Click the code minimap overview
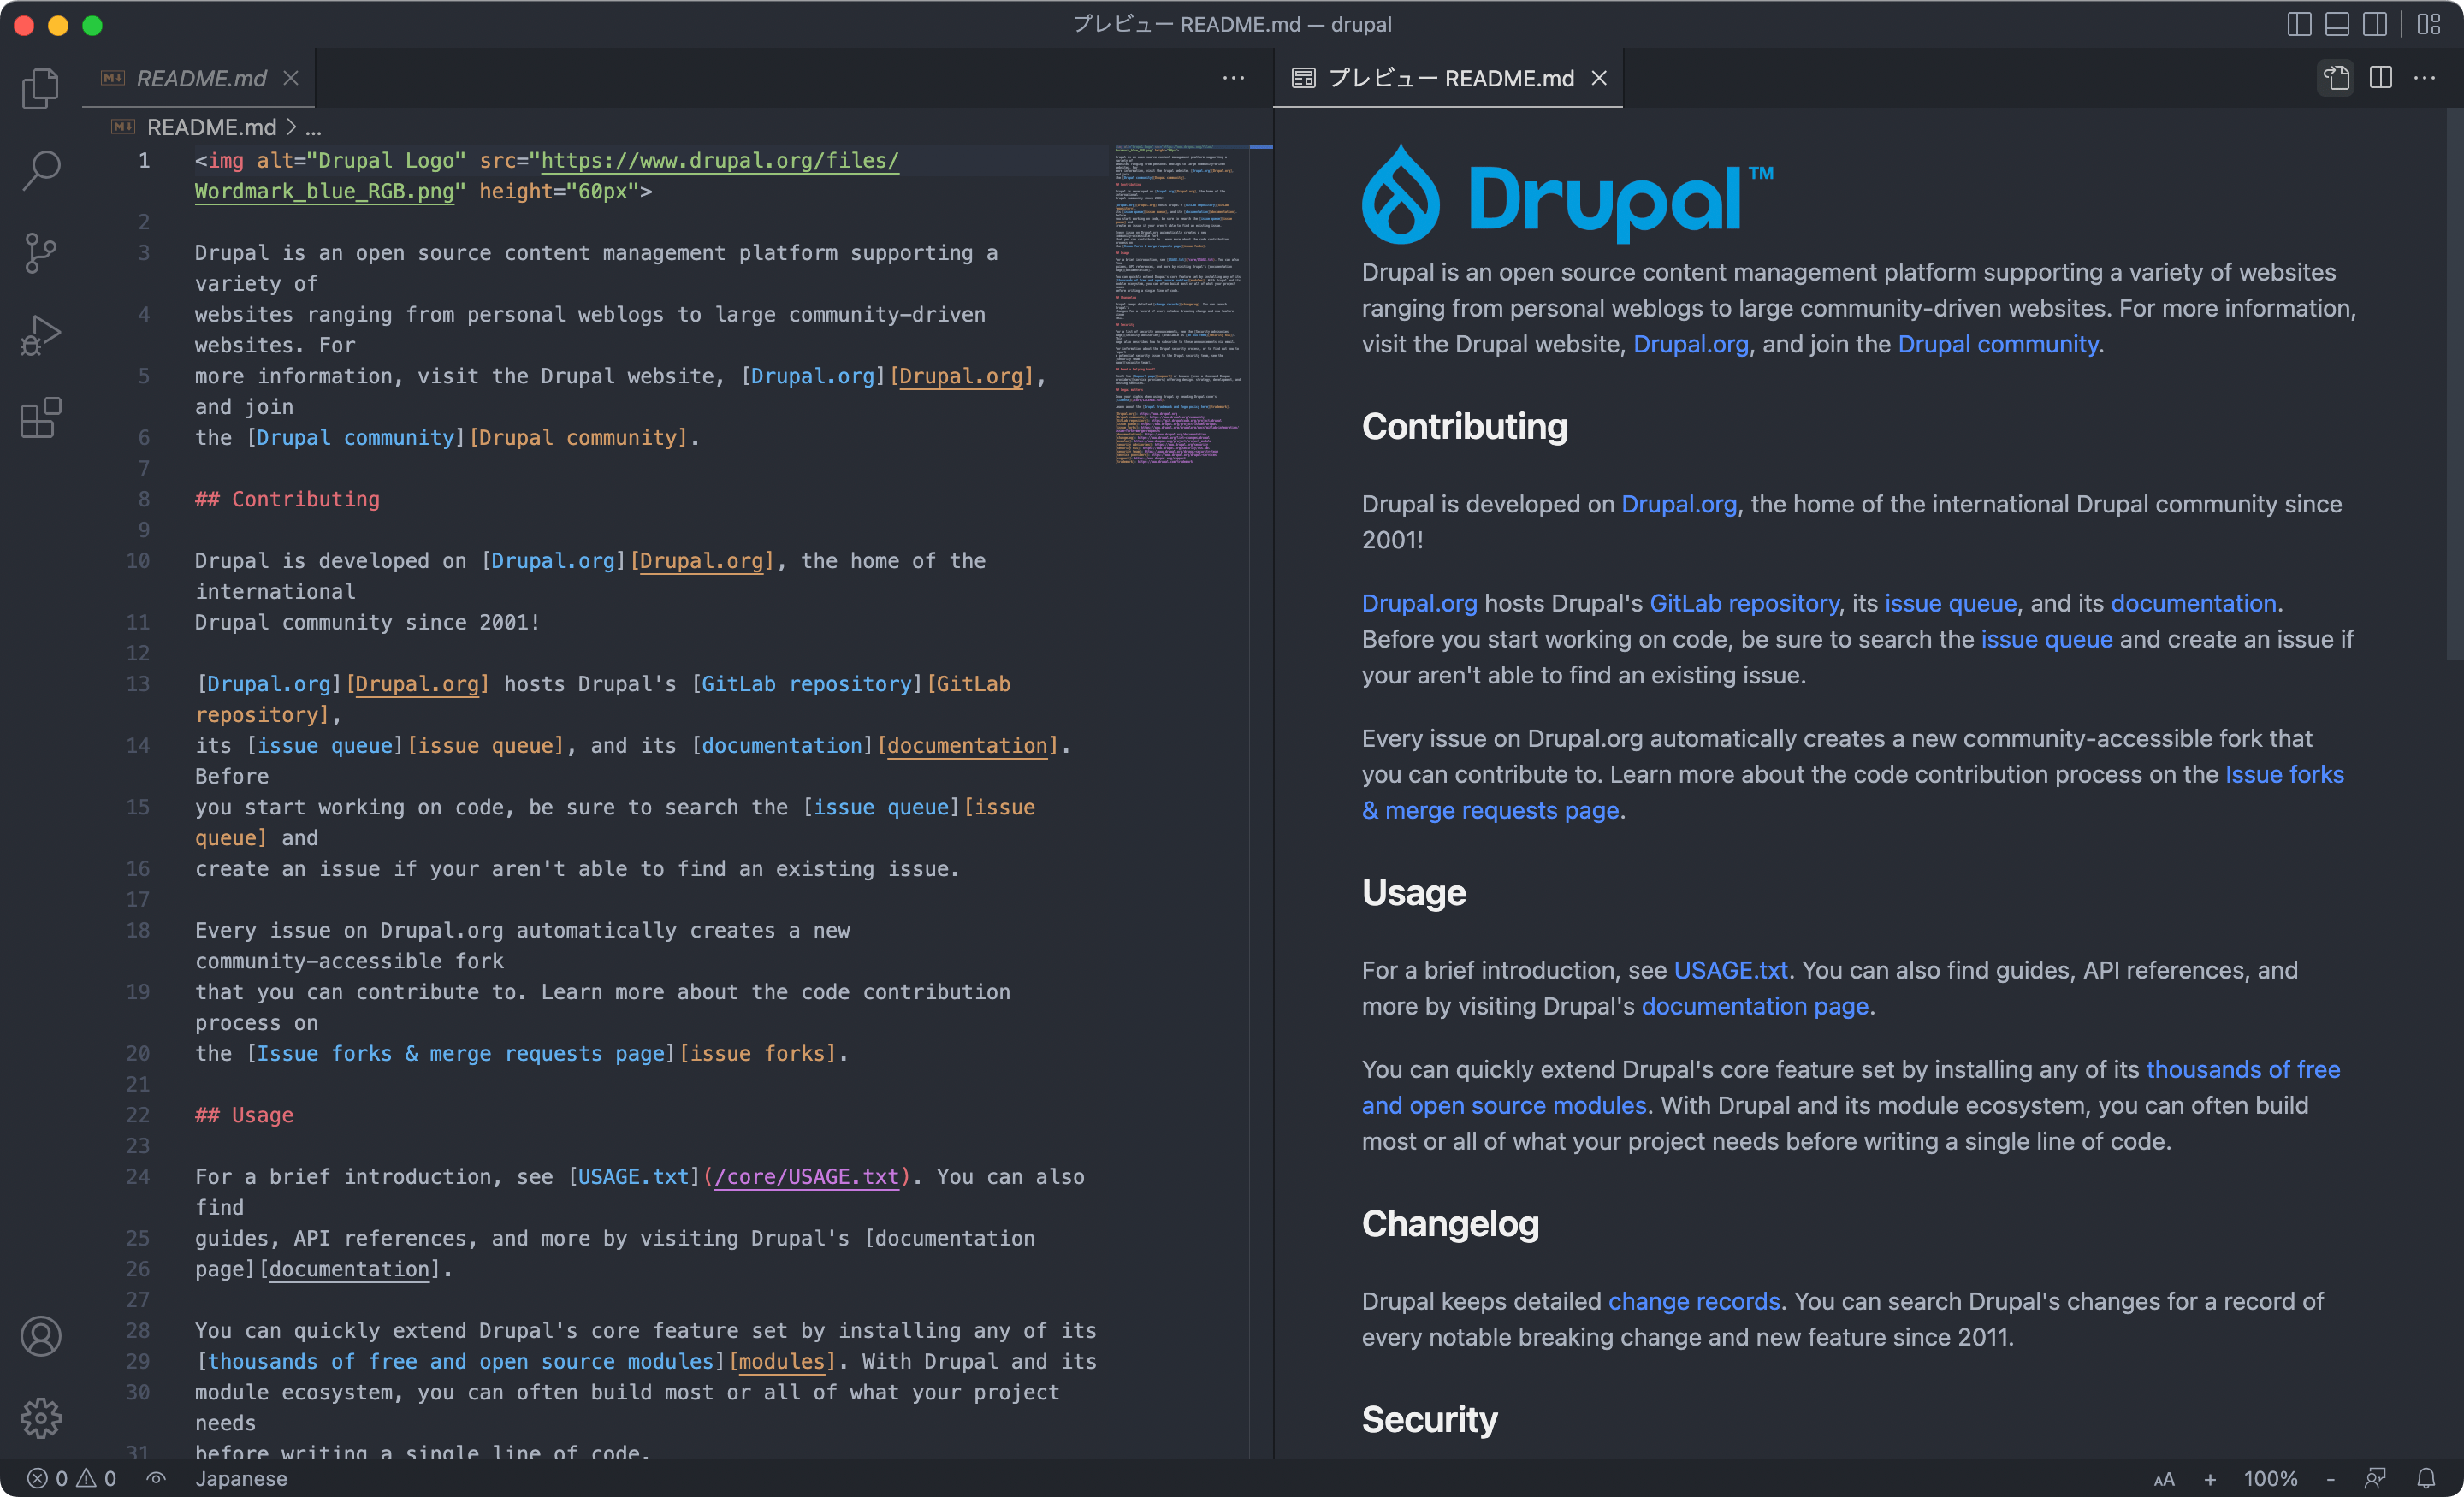Image resolution: width=2464 pixels, height=1497 pixels. (1180, 305)
